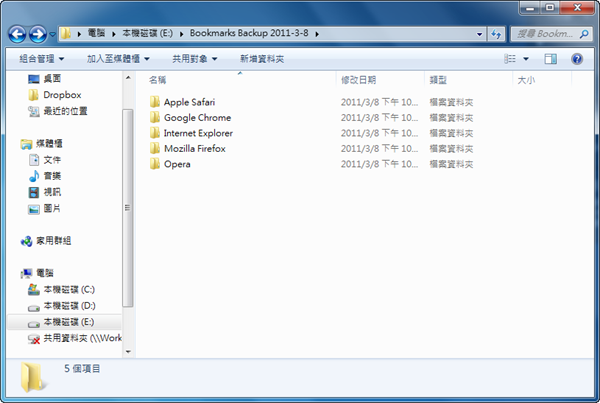
Task: Click the 5 個項目 status text
Action: pyautogui.click(x=82, y=369)
